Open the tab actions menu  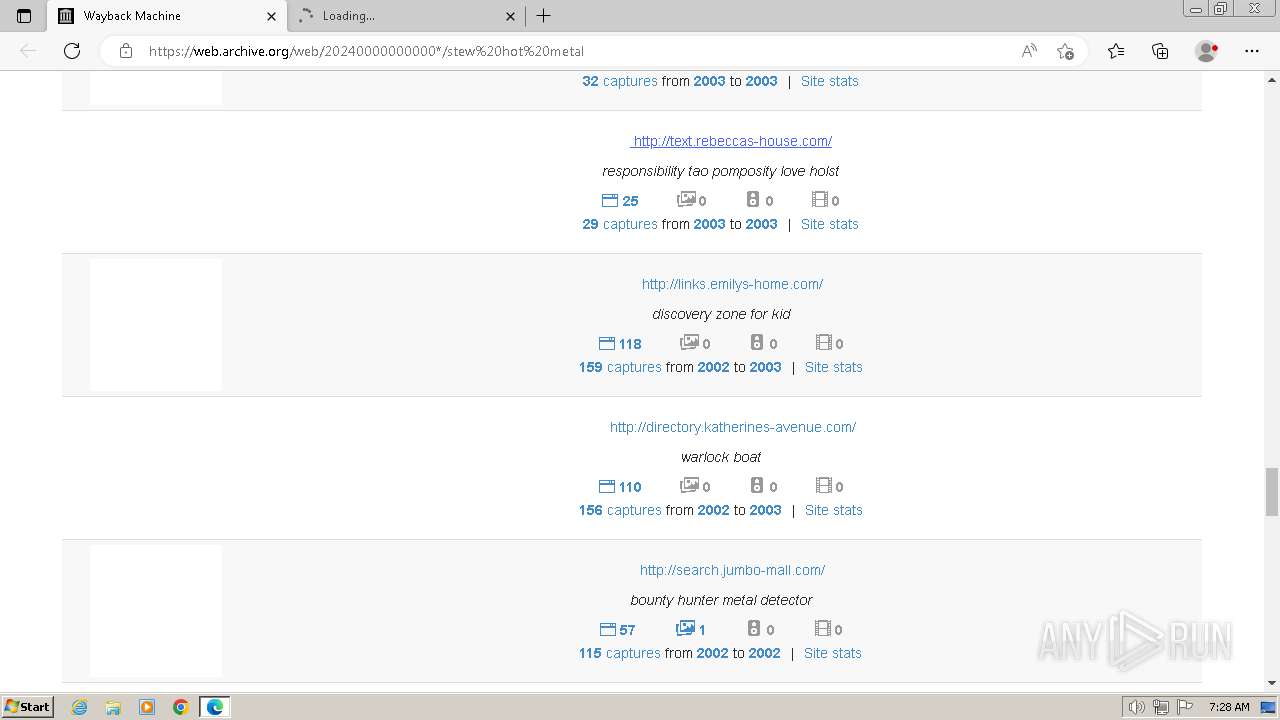pos(24,16)
